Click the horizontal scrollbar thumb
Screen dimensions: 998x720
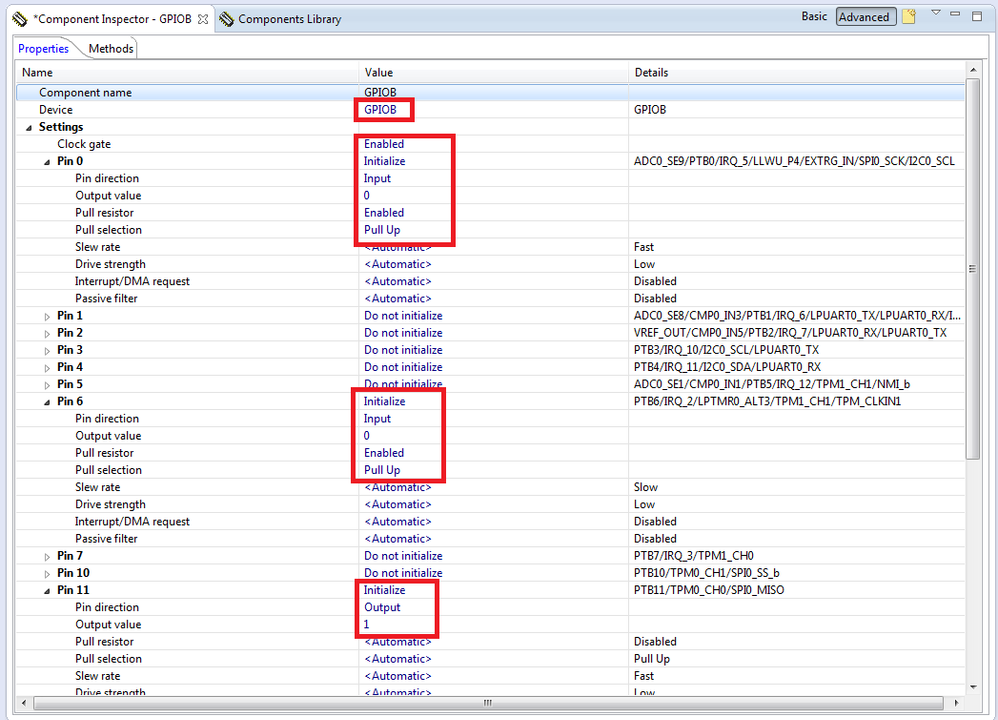click(x=488, y=703)
